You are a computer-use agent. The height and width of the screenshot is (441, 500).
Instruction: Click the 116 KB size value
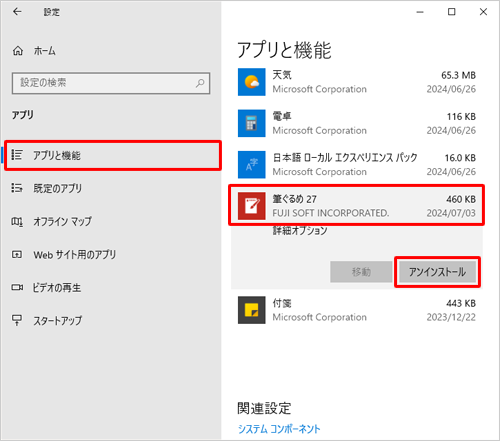coord(461,117)
